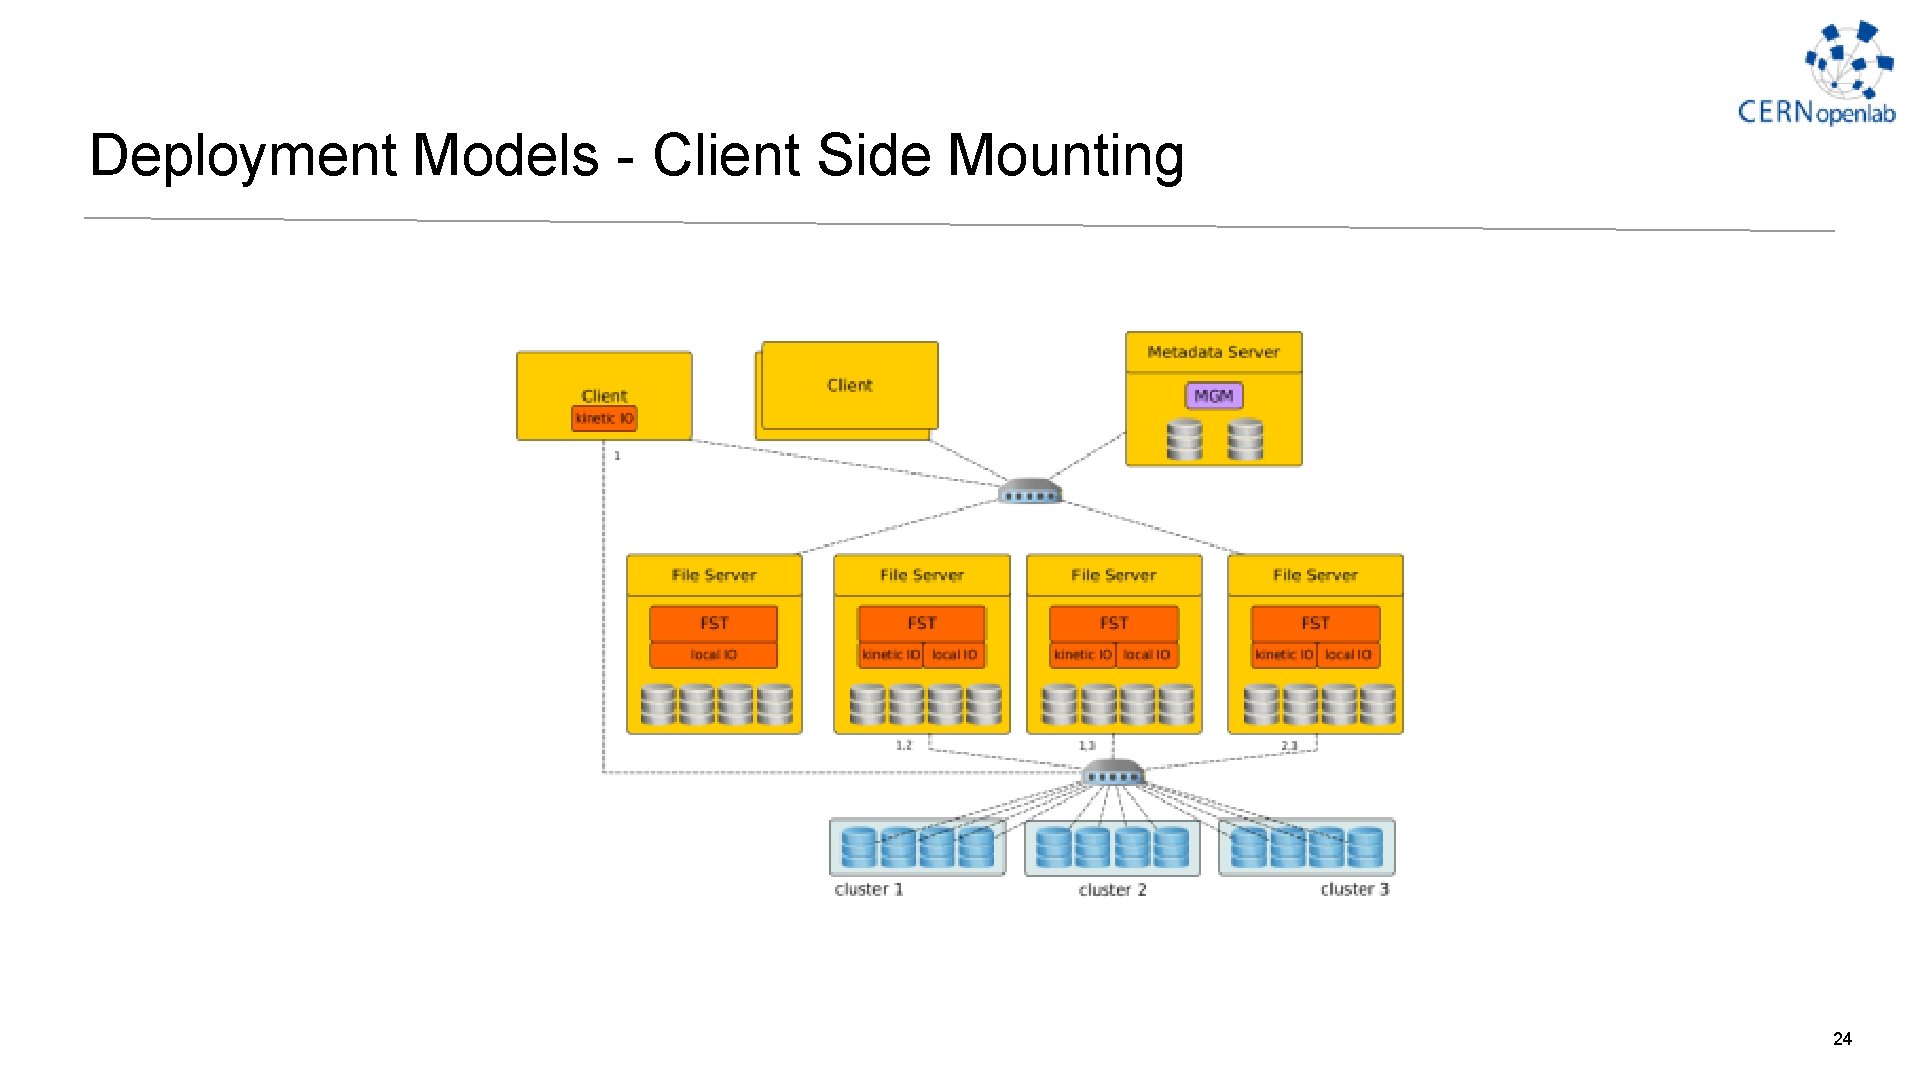Screen dimensions: 1920x1080
Task: Click the slide page number 24
Action: (1842, 1039)
